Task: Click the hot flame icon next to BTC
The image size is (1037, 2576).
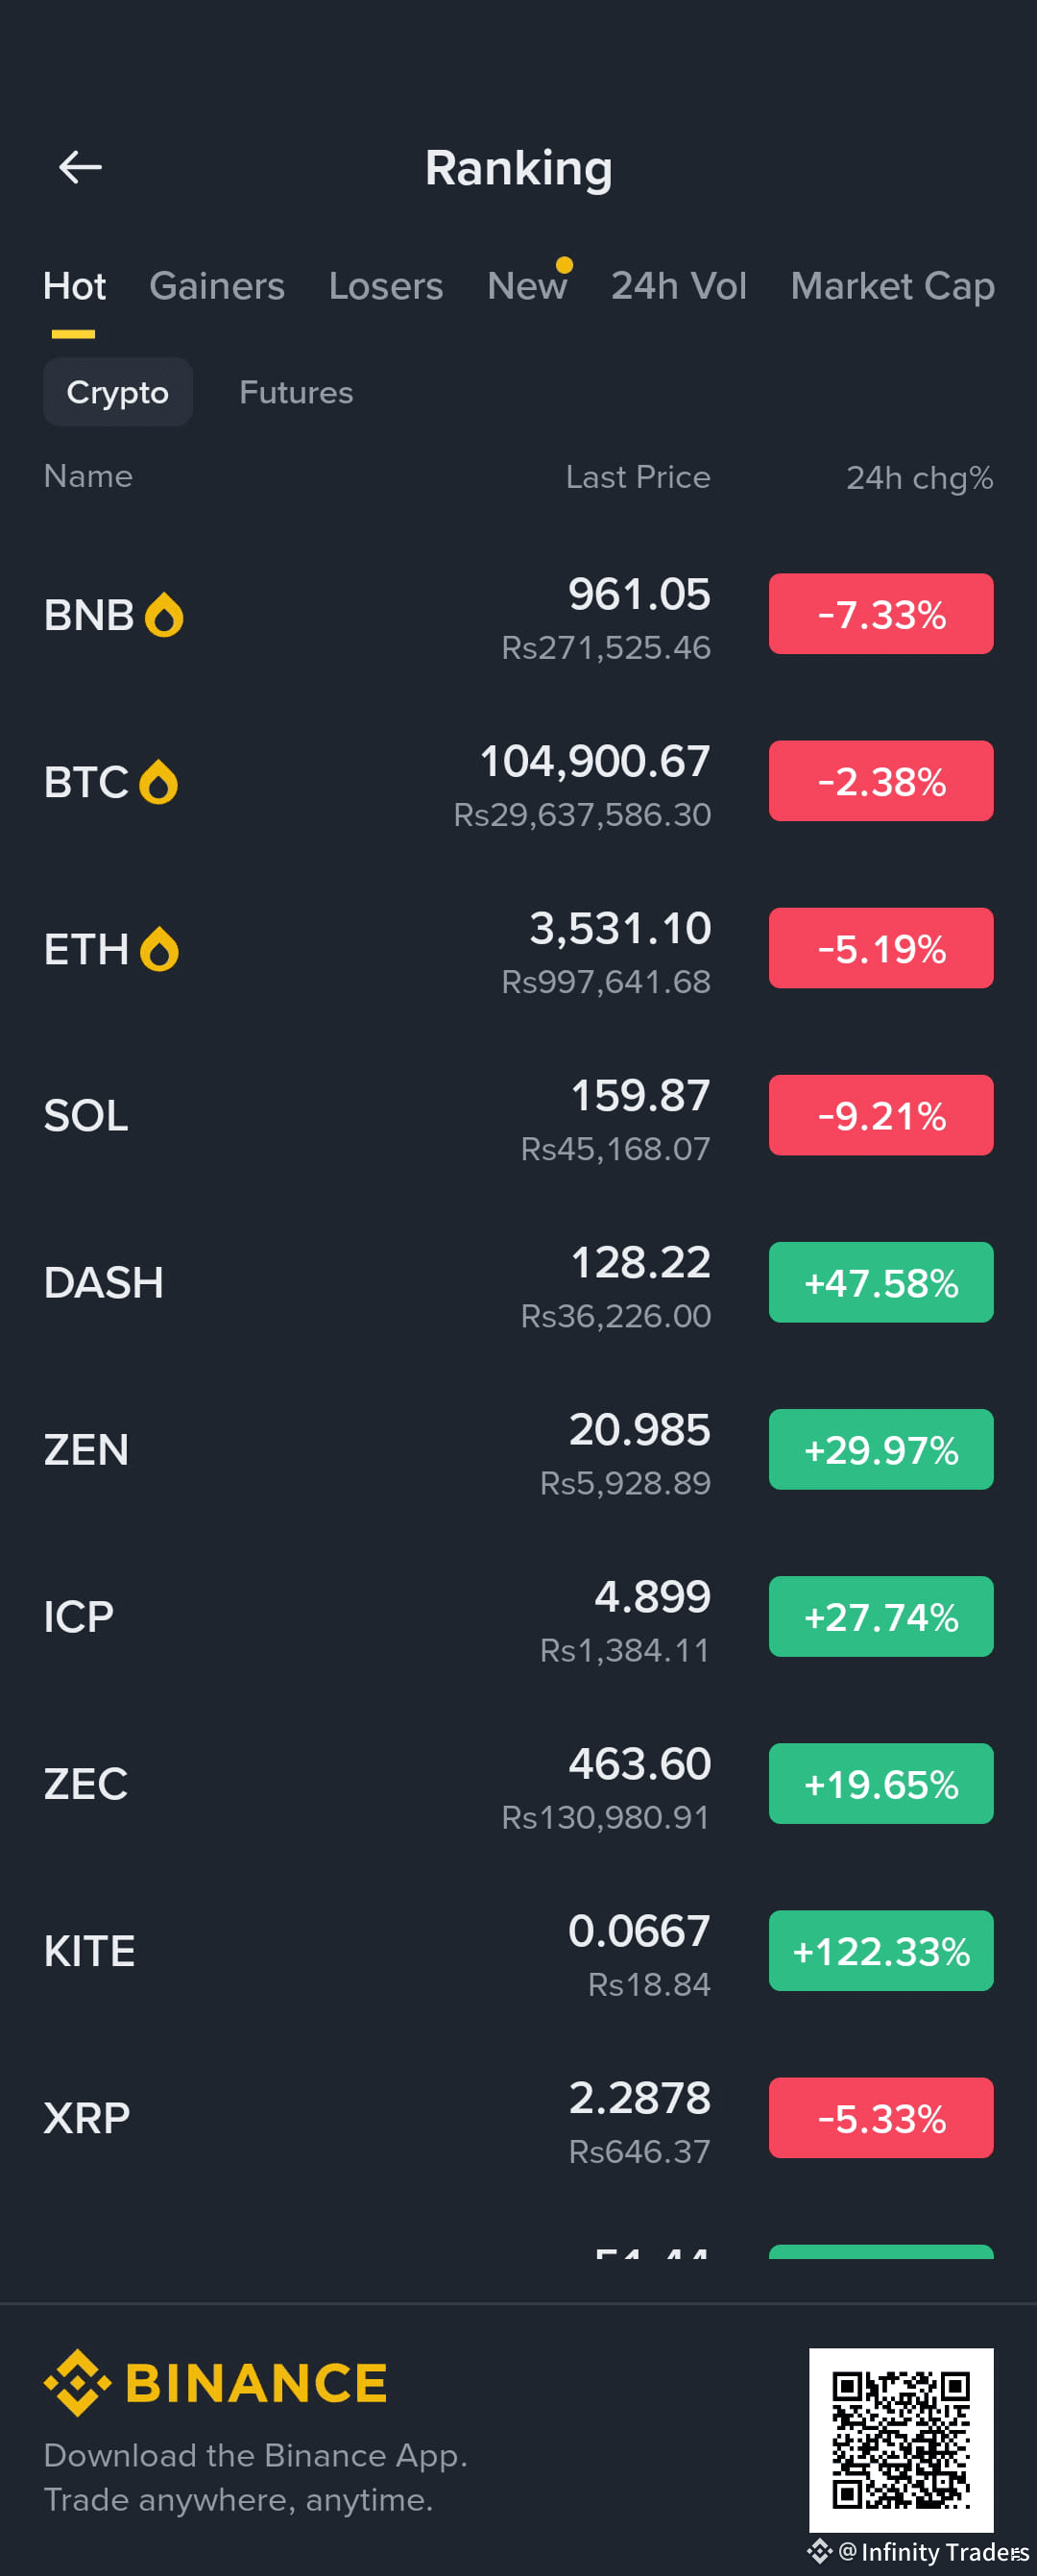Action: [x=158, y=782]
